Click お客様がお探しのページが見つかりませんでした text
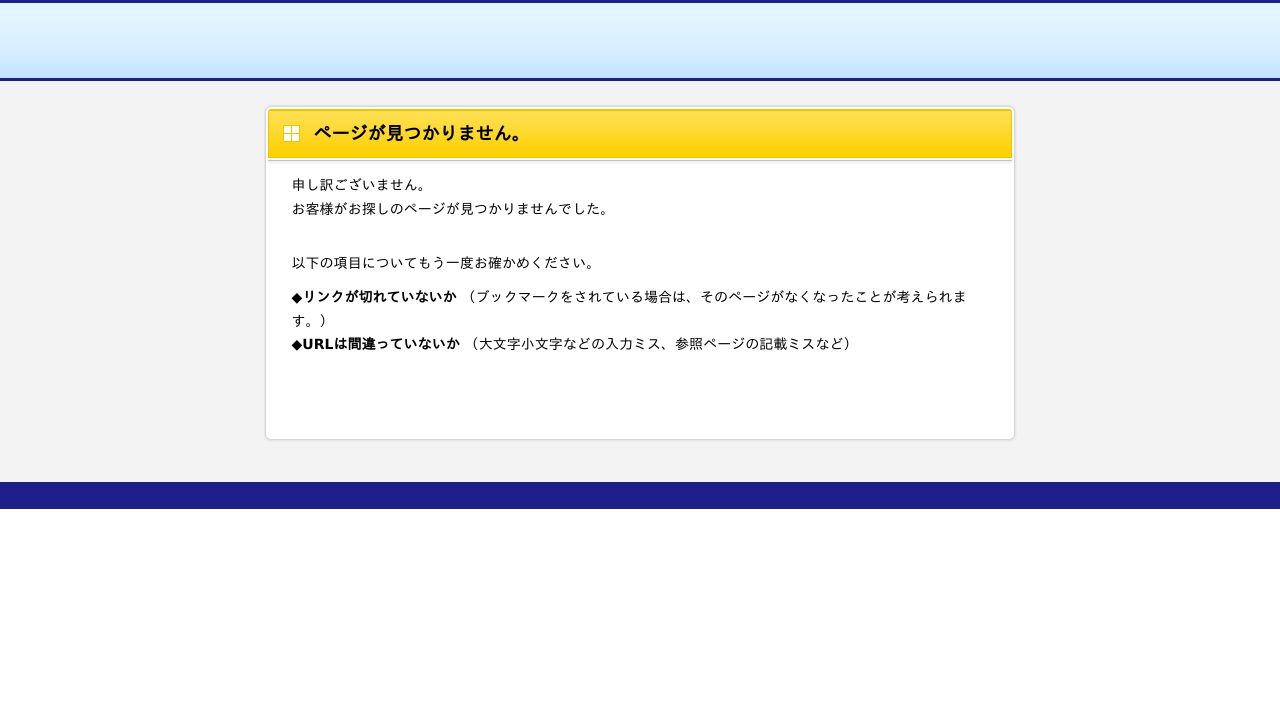The image size is (1280, 720). [450, 209]
